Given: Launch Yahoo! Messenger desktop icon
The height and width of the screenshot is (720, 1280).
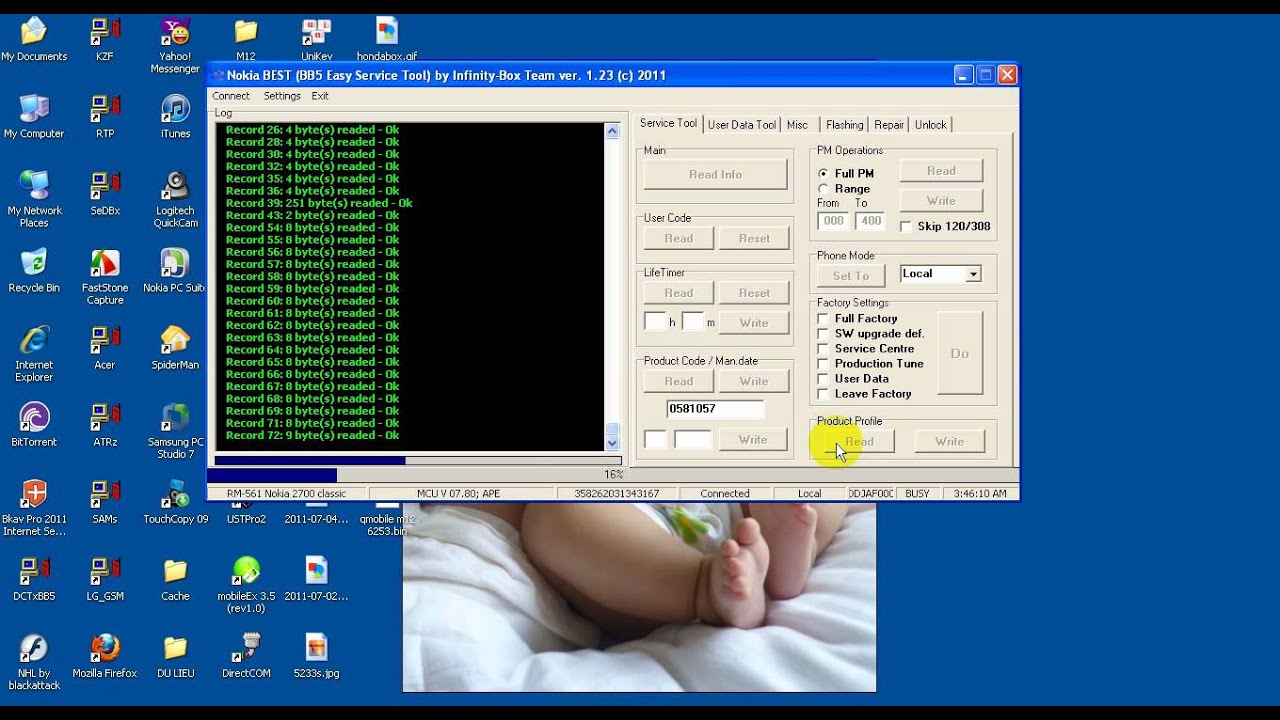Looking at the screenshot, I should pos(175,45).
